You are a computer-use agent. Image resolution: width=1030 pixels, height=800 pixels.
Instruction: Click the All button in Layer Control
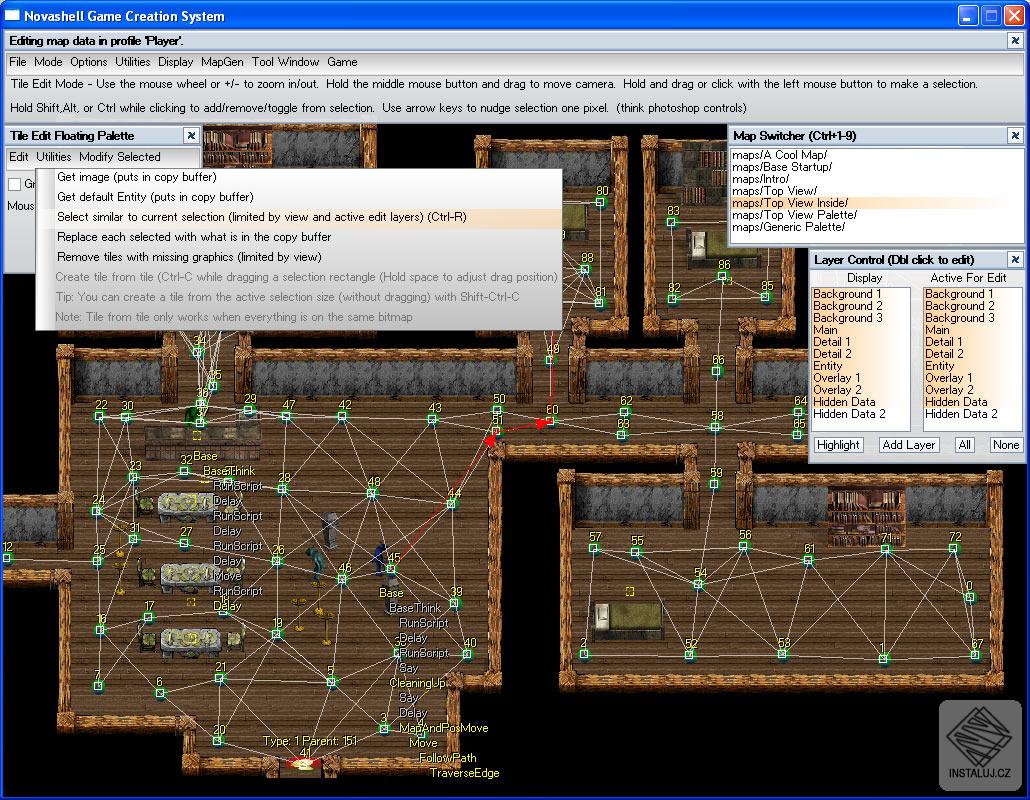pos(964,445)
